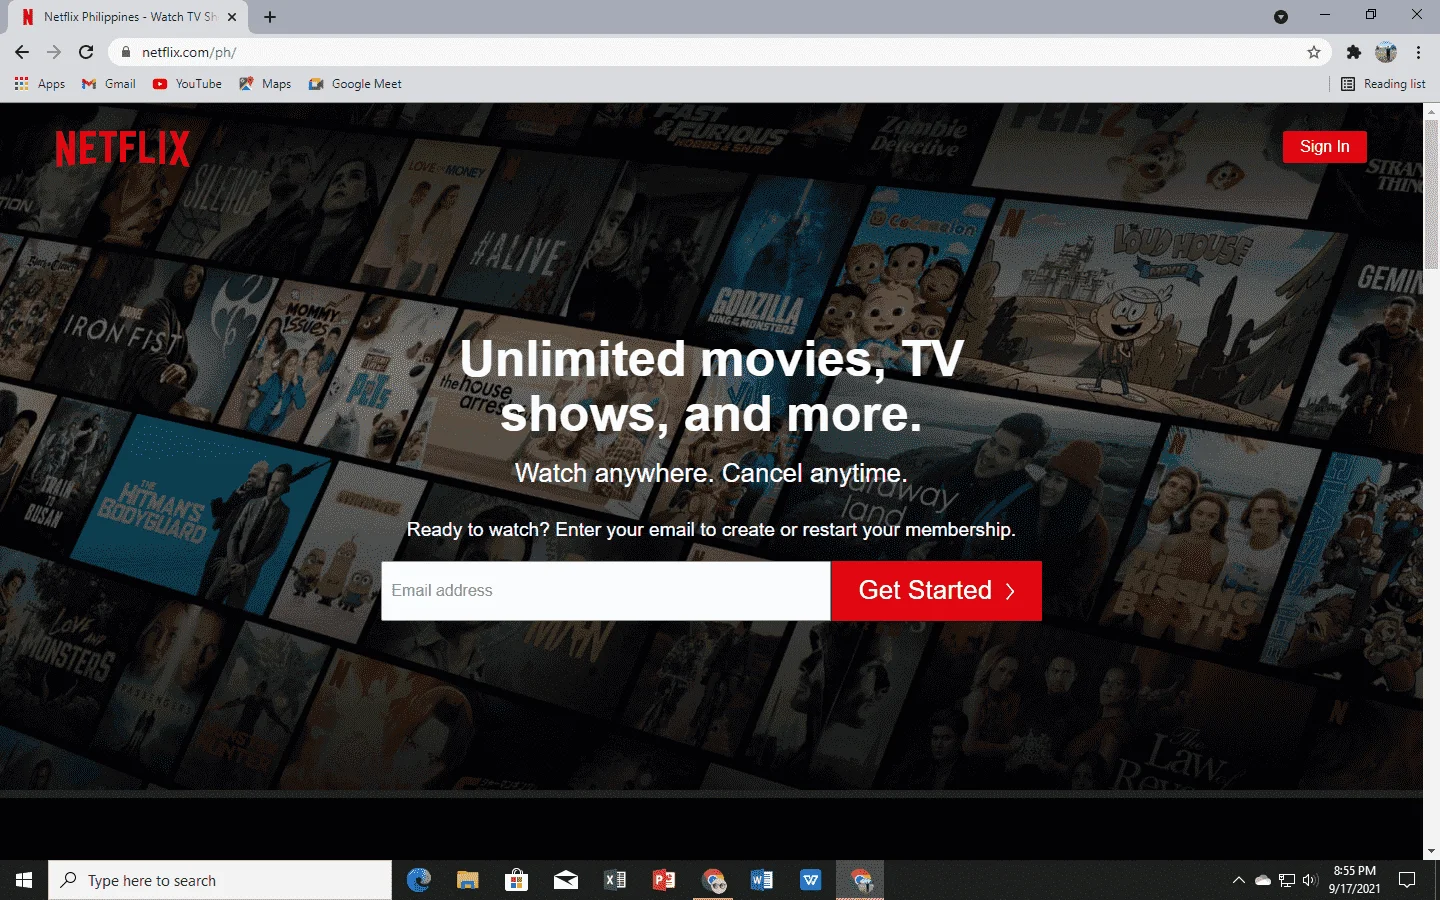The width and height of the screenshot is (1440, 900).
Task: Open the YouTube bookmark
Action: pyautogui.click(x=187, y=84)
